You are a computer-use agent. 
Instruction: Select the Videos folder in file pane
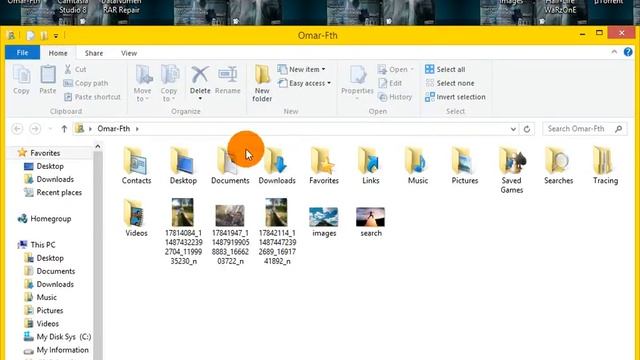pos(136,218)
